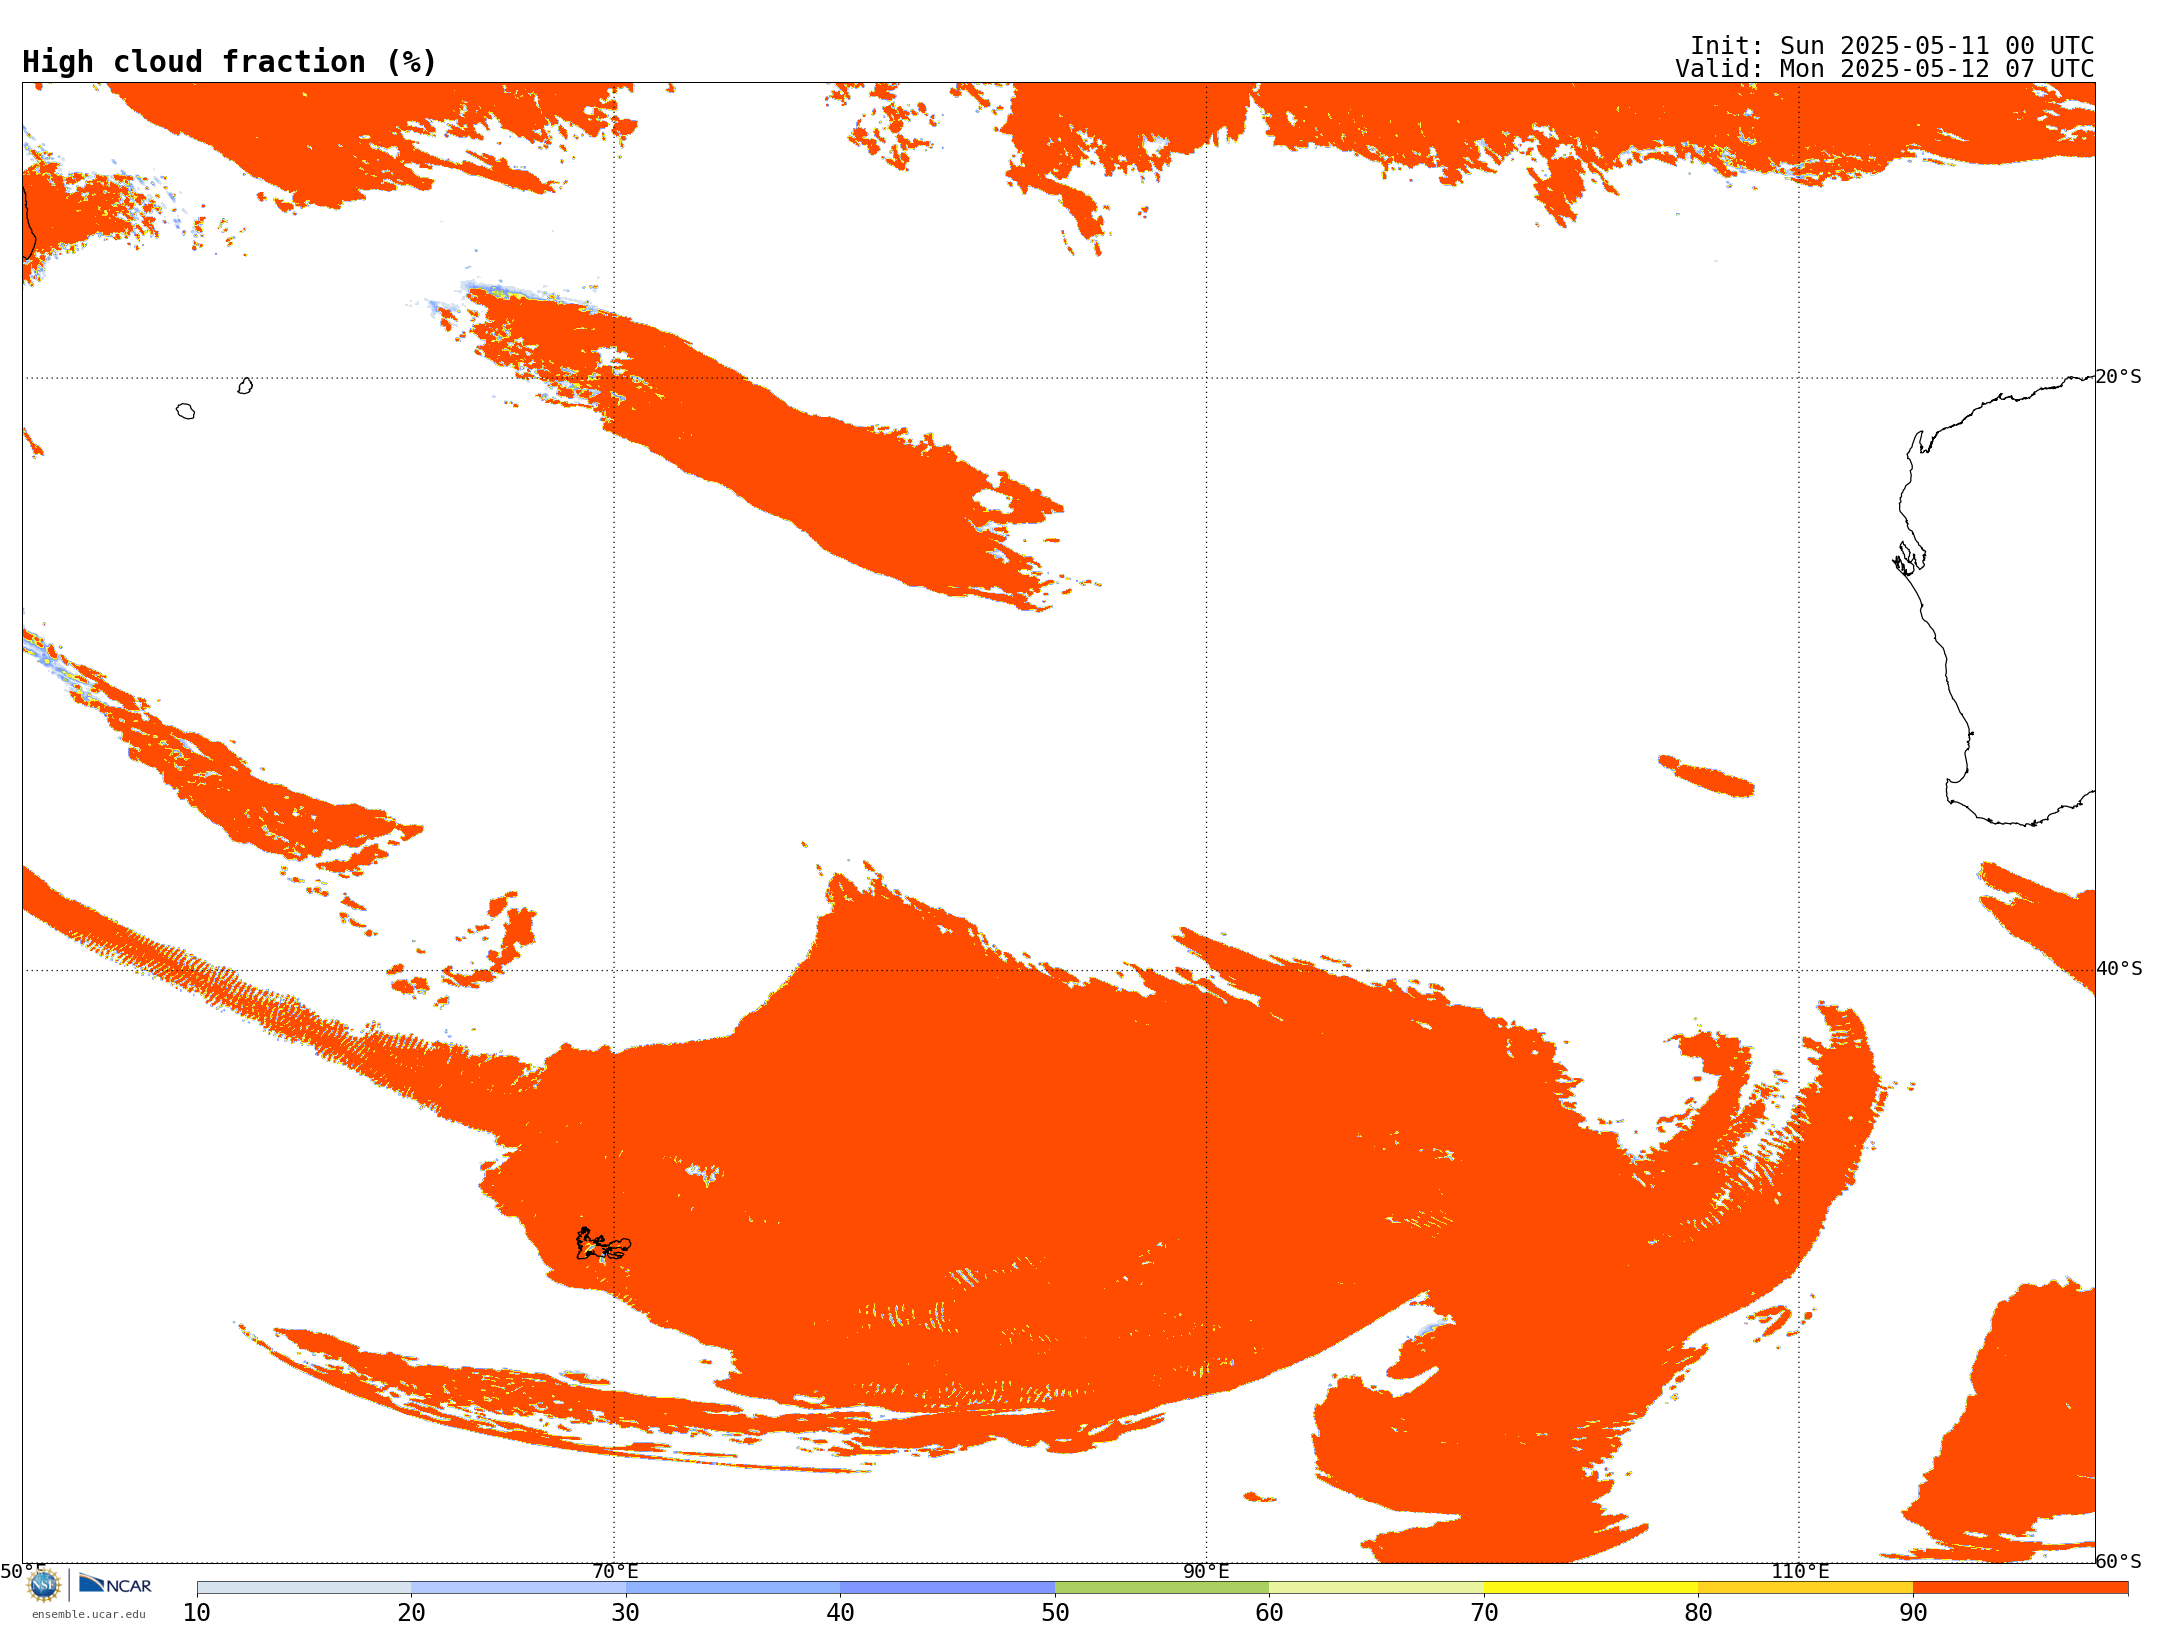2160x1626 pixels.
Task: Click the colorbar tick label 90
Action: (x=1913, y=1613)
